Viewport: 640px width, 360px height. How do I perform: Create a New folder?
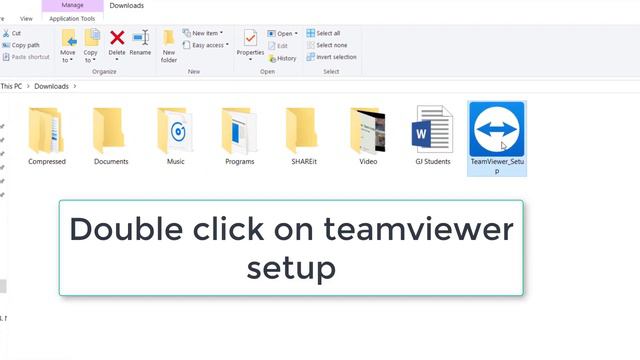pyautogui.click(x=169, y=46)
